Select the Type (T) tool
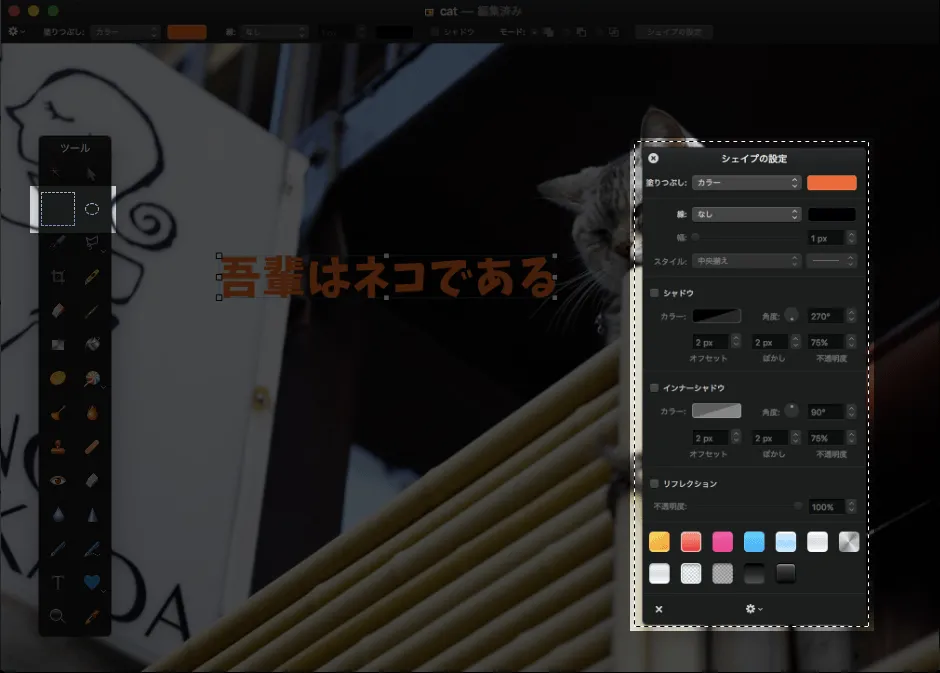 58,583
